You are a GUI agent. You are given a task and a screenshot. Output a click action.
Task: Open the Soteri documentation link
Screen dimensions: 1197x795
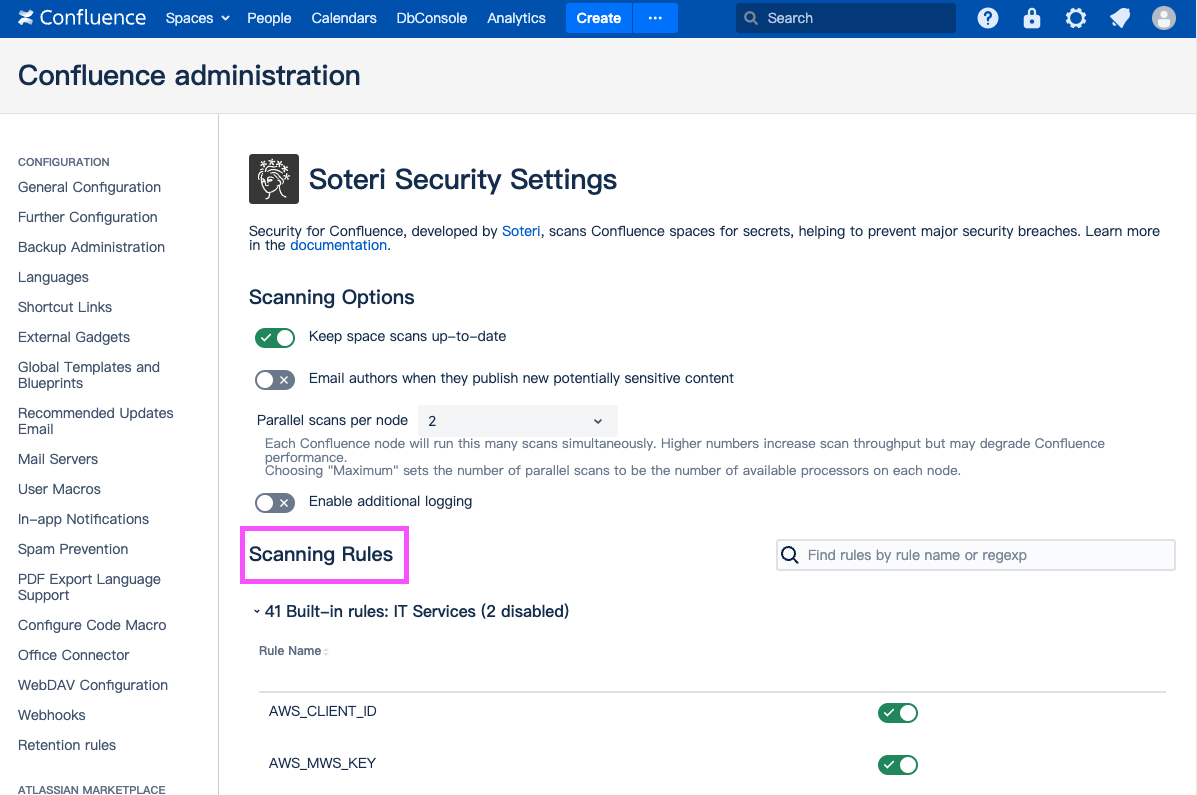(x=338, y=245)
